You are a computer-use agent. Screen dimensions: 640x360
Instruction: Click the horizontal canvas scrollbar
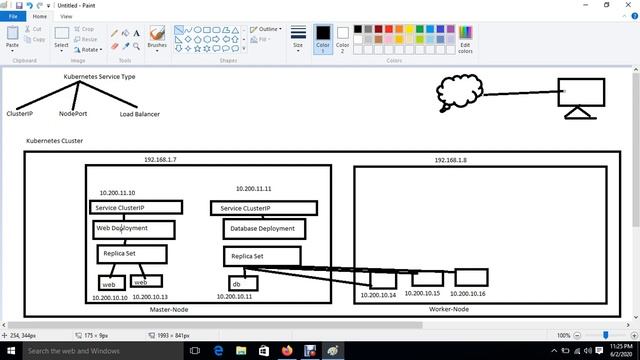pyautogui.click(x=215, y=325)
